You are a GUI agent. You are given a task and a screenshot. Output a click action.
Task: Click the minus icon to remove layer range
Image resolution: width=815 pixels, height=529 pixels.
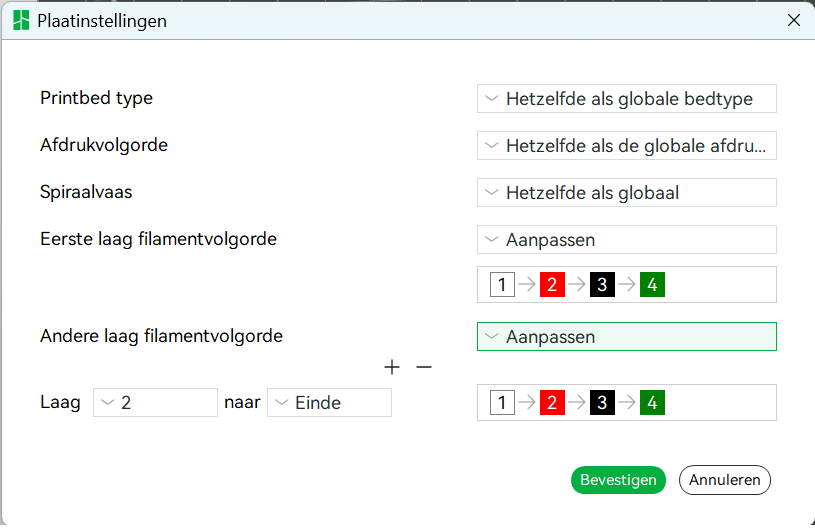click(424, 367)
